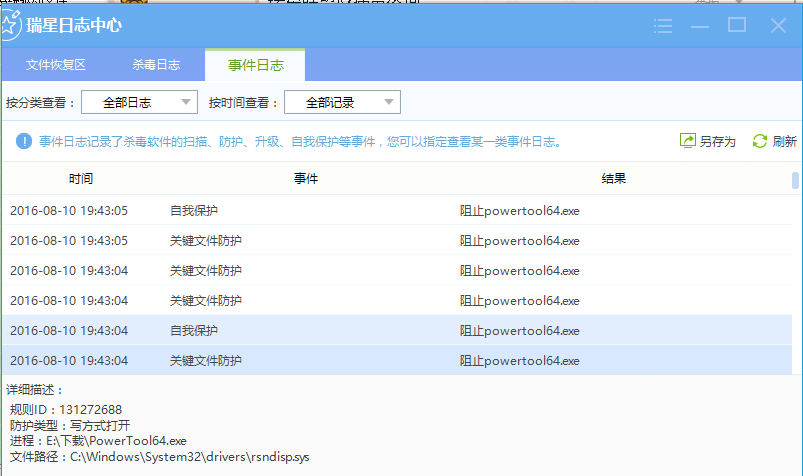Click the 刷新 text button
Screen dimensions: 803x476
pos(784,141)
